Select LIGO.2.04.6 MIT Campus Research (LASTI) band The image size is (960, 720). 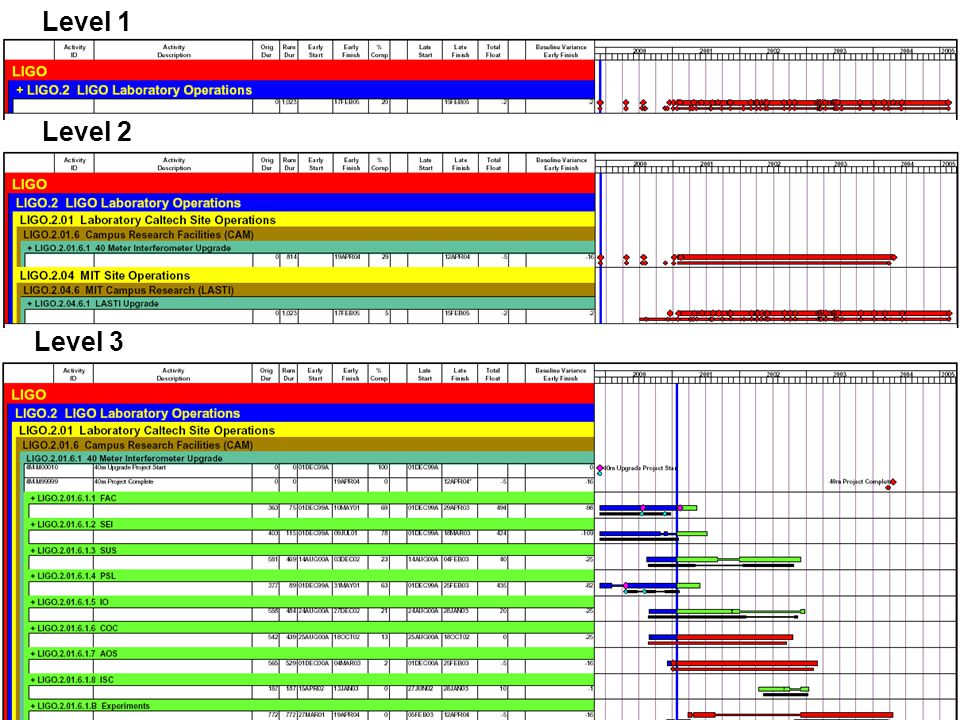307,290
